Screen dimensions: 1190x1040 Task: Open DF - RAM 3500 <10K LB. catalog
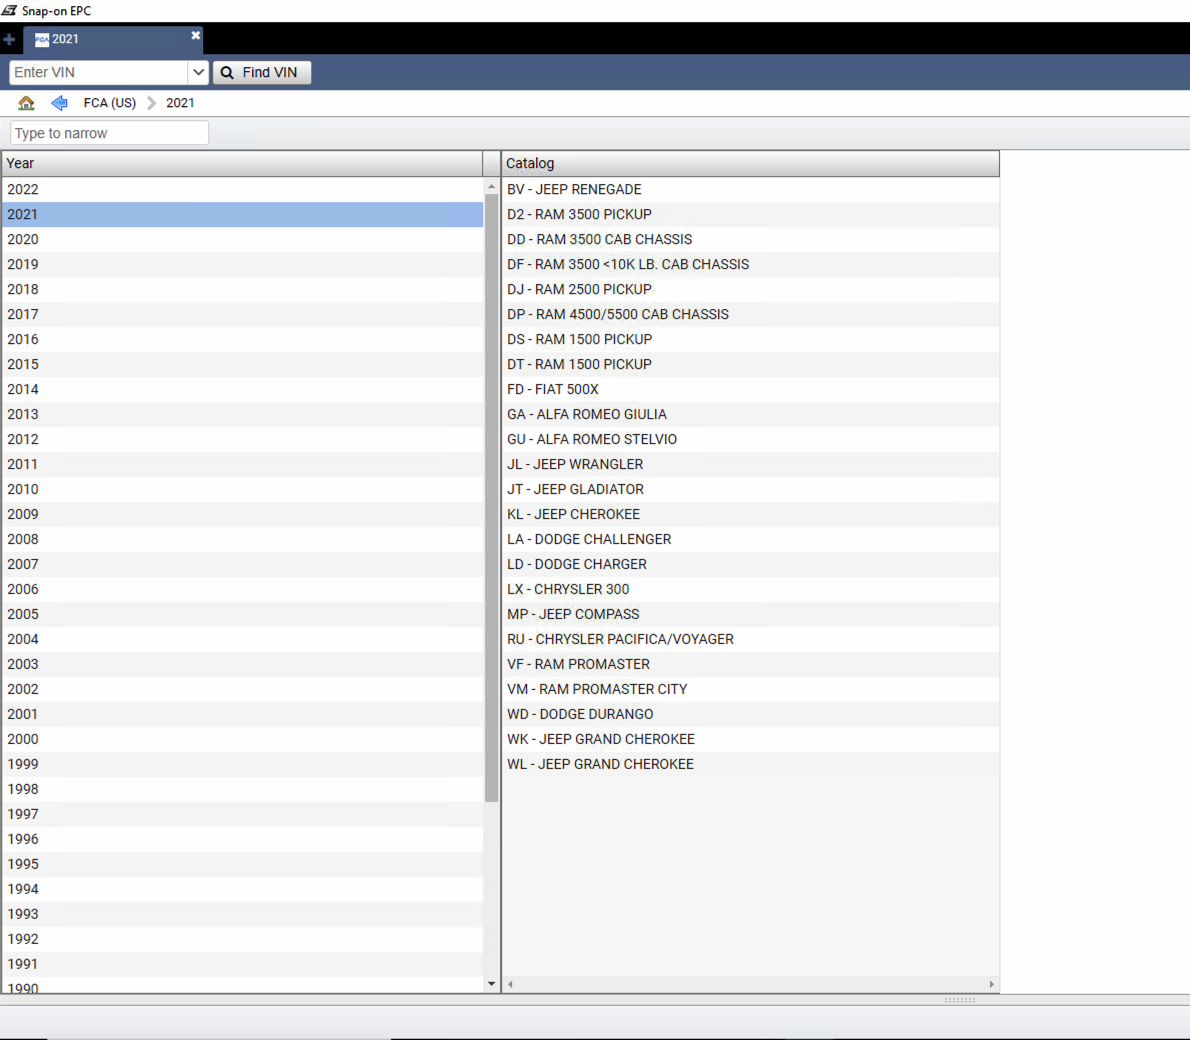tap(751, 264)
